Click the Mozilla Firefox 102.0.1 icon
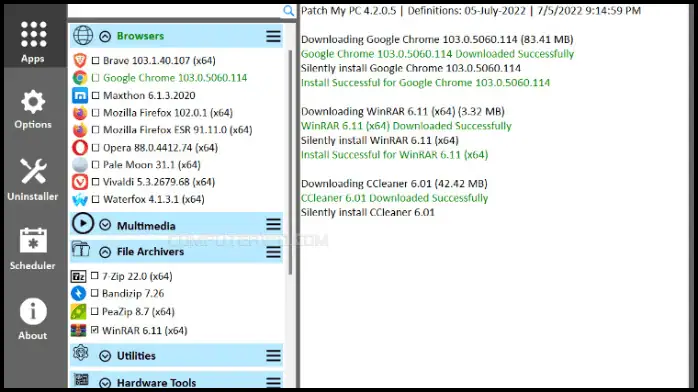Viewport: 698px width, 392px height. [80, 113]
